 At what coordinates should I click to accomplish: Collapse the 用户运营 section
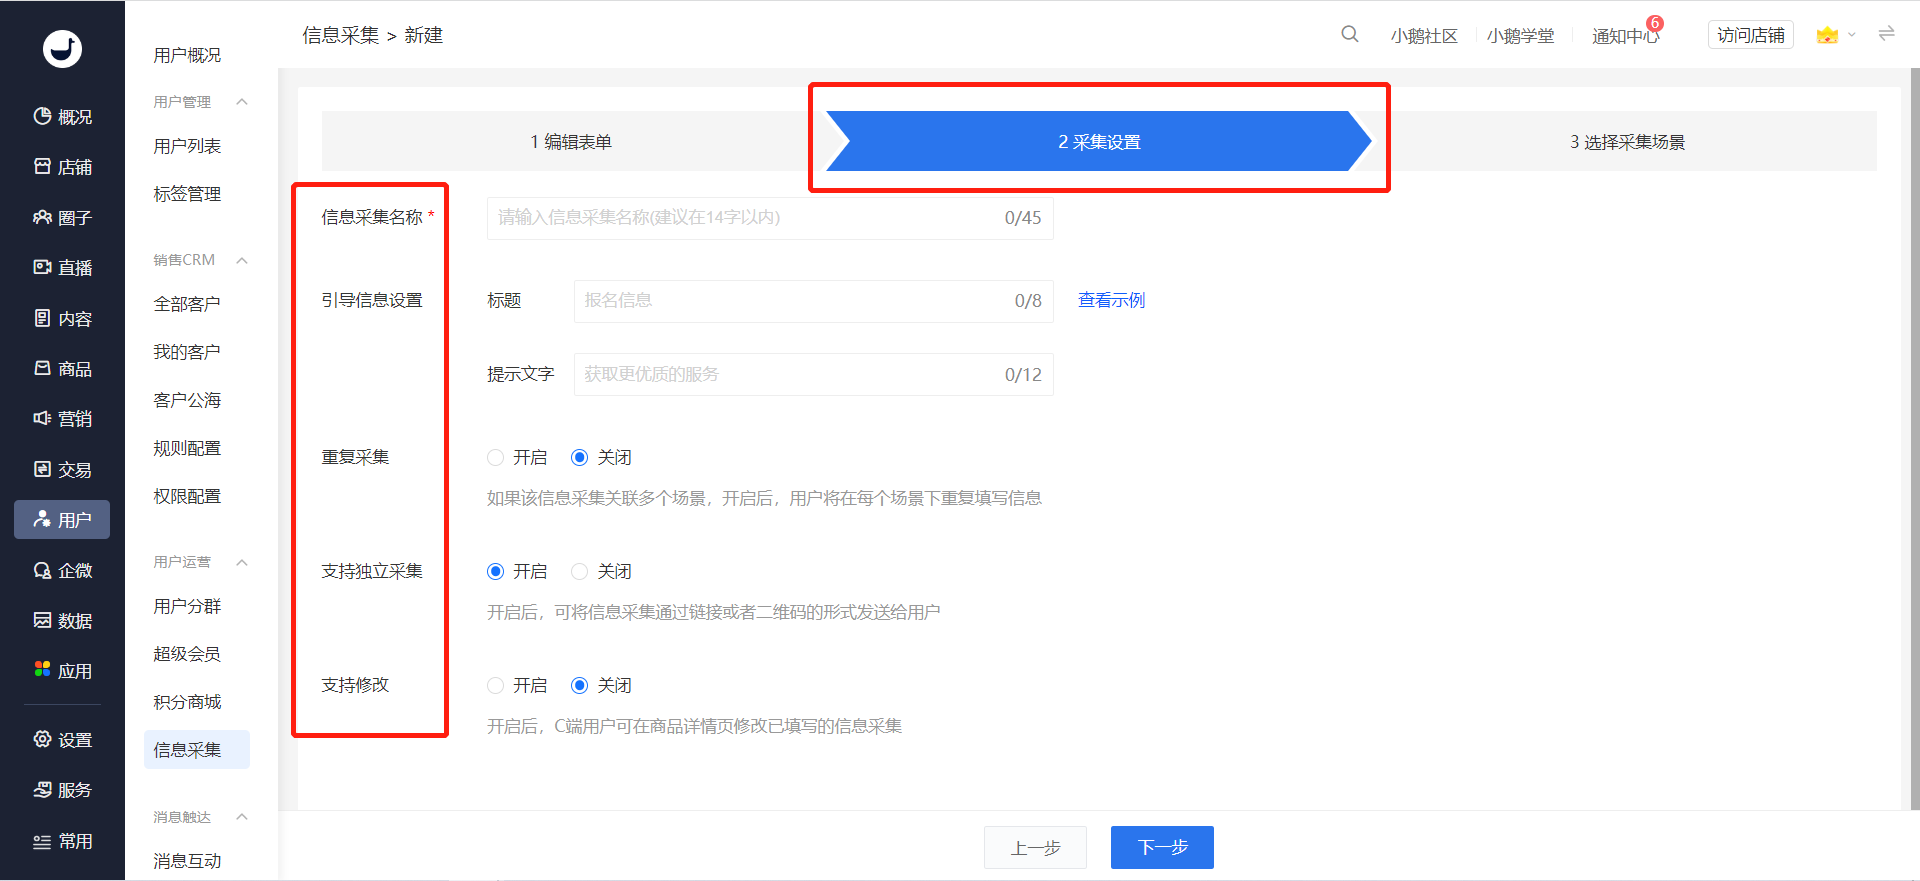[241, 562]
